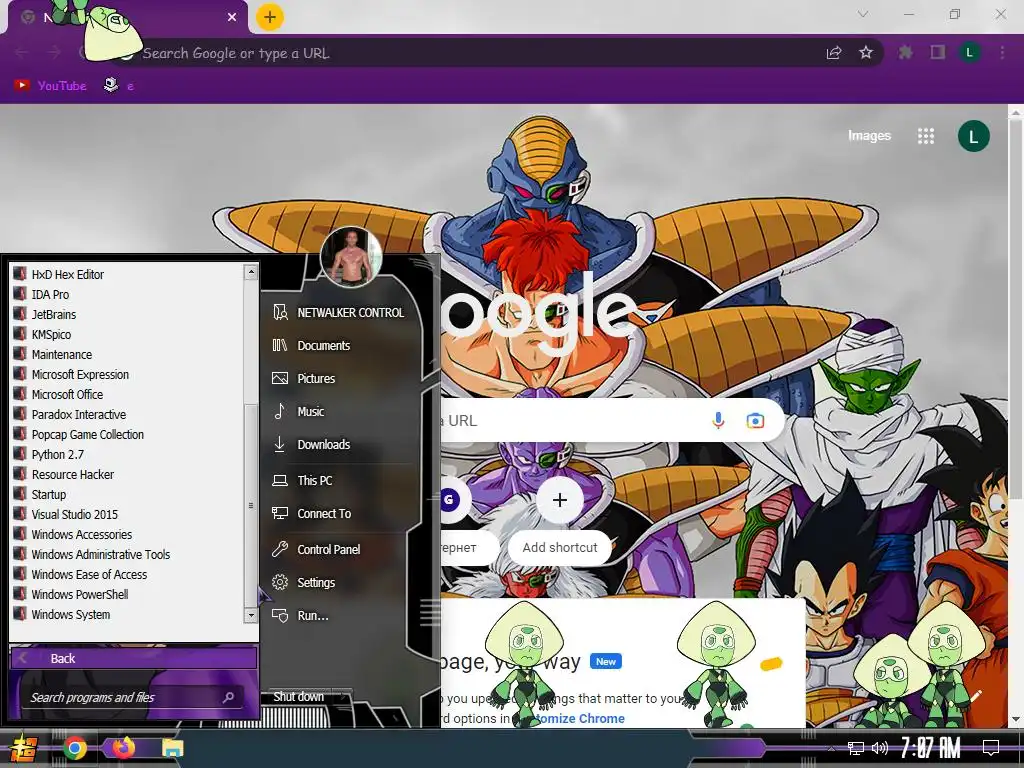The height and width of the screenshot is (768, 1024).
Task: Open the Google apps grid
Action: pyautogui.click(x=925, y=136)
